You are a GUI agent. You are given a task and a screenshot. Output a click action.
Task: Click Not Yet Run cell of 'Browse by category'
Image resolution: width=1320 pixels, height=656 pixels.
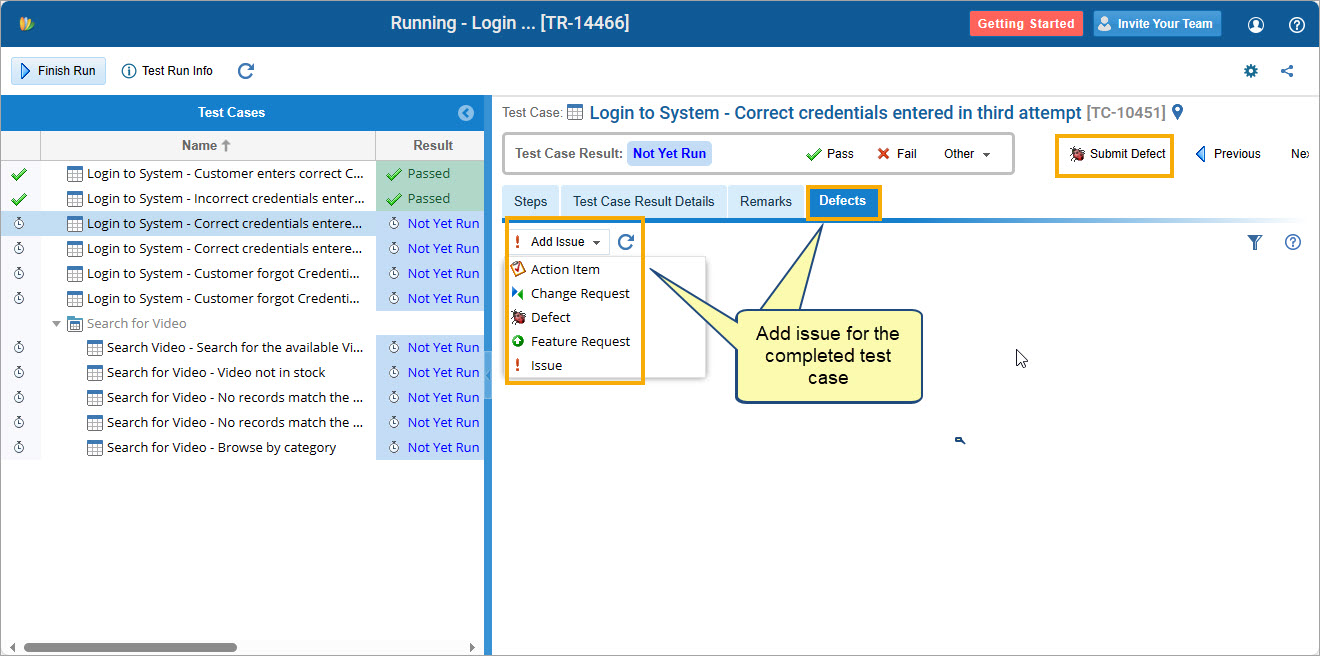pos(430,448)
